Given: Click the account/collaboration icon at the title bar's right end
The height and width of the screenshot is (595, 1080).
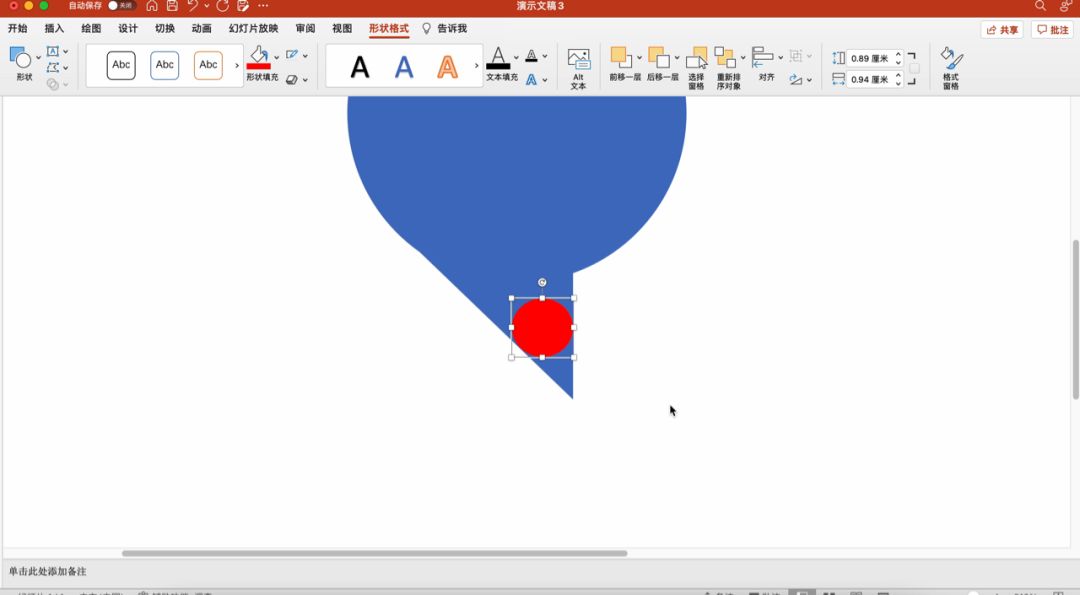Looking at the screenshot, I should (1066, 6).
